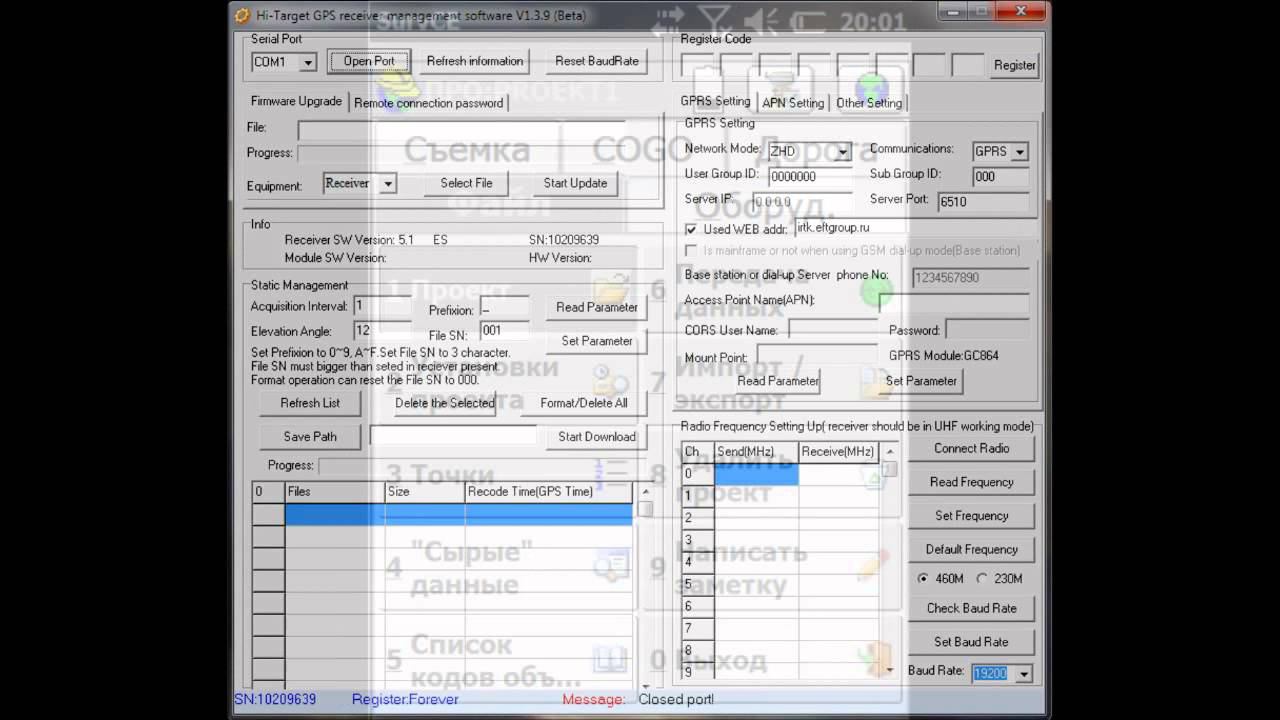1280x720 pixels.
Task: Click the frequency table scrollbar down arrow
Action: [890, 670]
